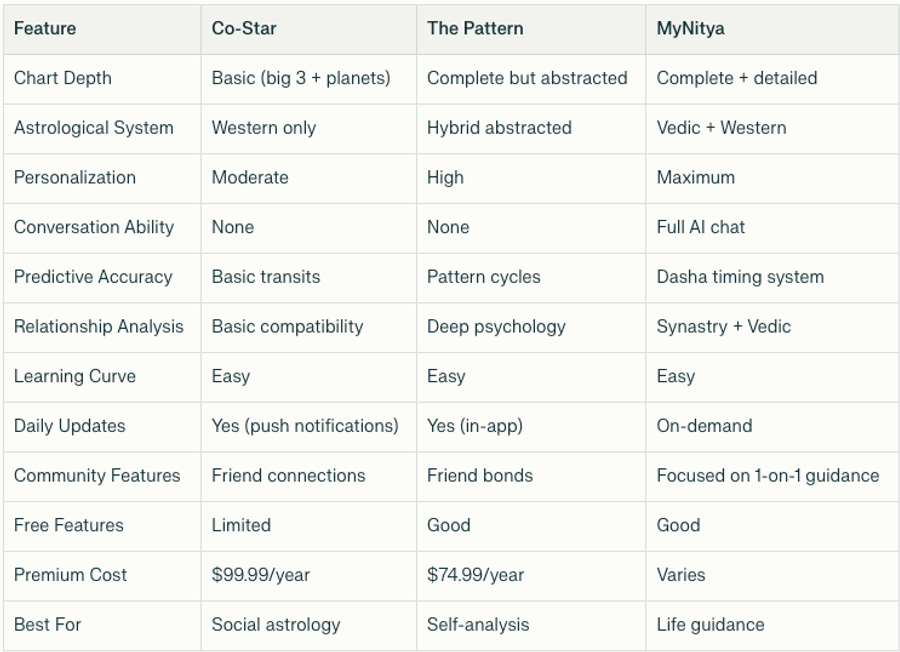
Task: Select the Premium Cost row label
Action: (x=70, y=575)
